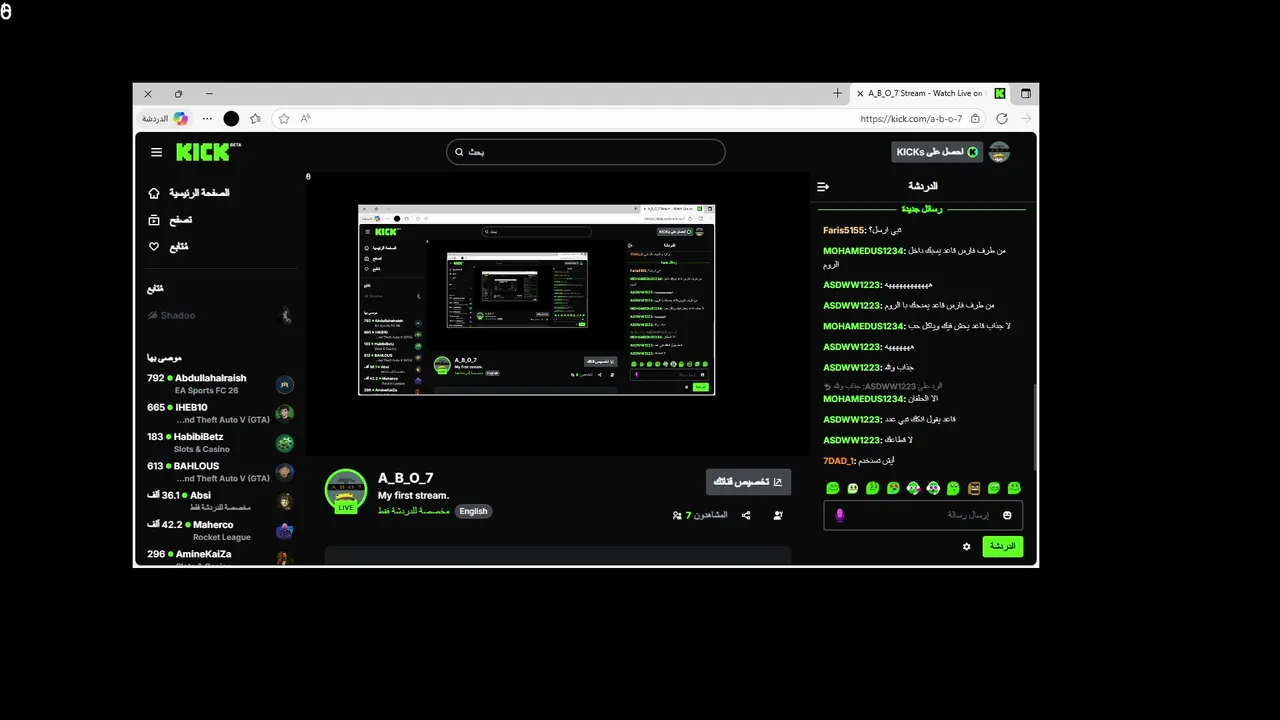This screenshot has width=1280, height=720.
Task: Open the chat-only category link (مخصصة للدردشة فقط)
Action: (413, 511)
